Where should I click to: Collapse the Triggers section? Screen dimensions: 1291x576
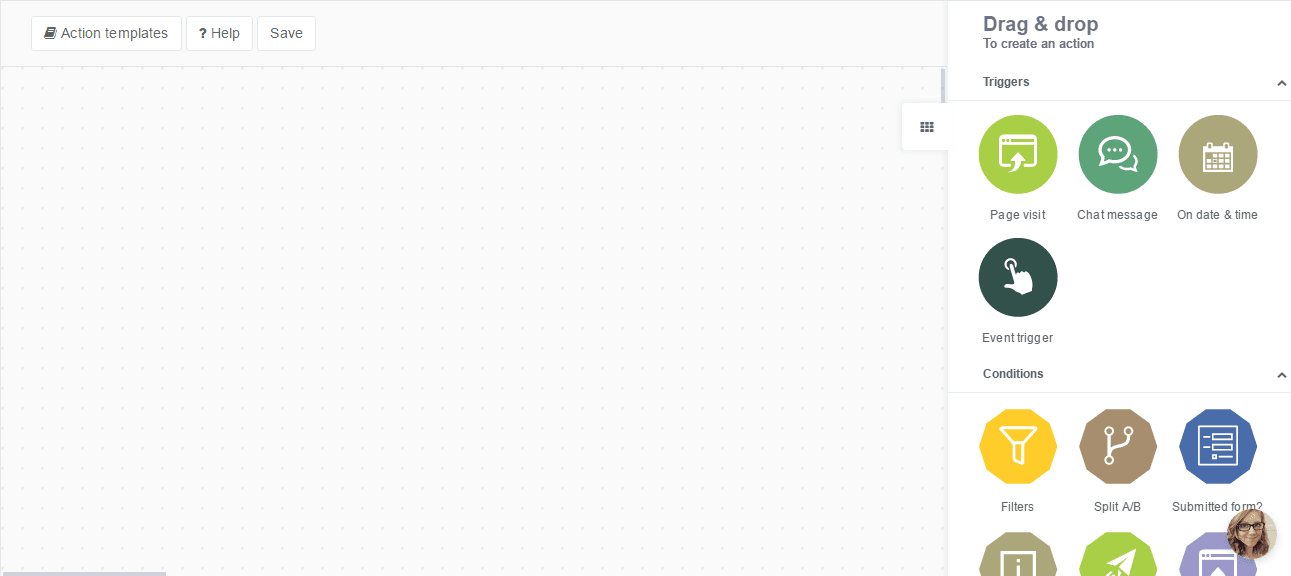[1281, 83]
